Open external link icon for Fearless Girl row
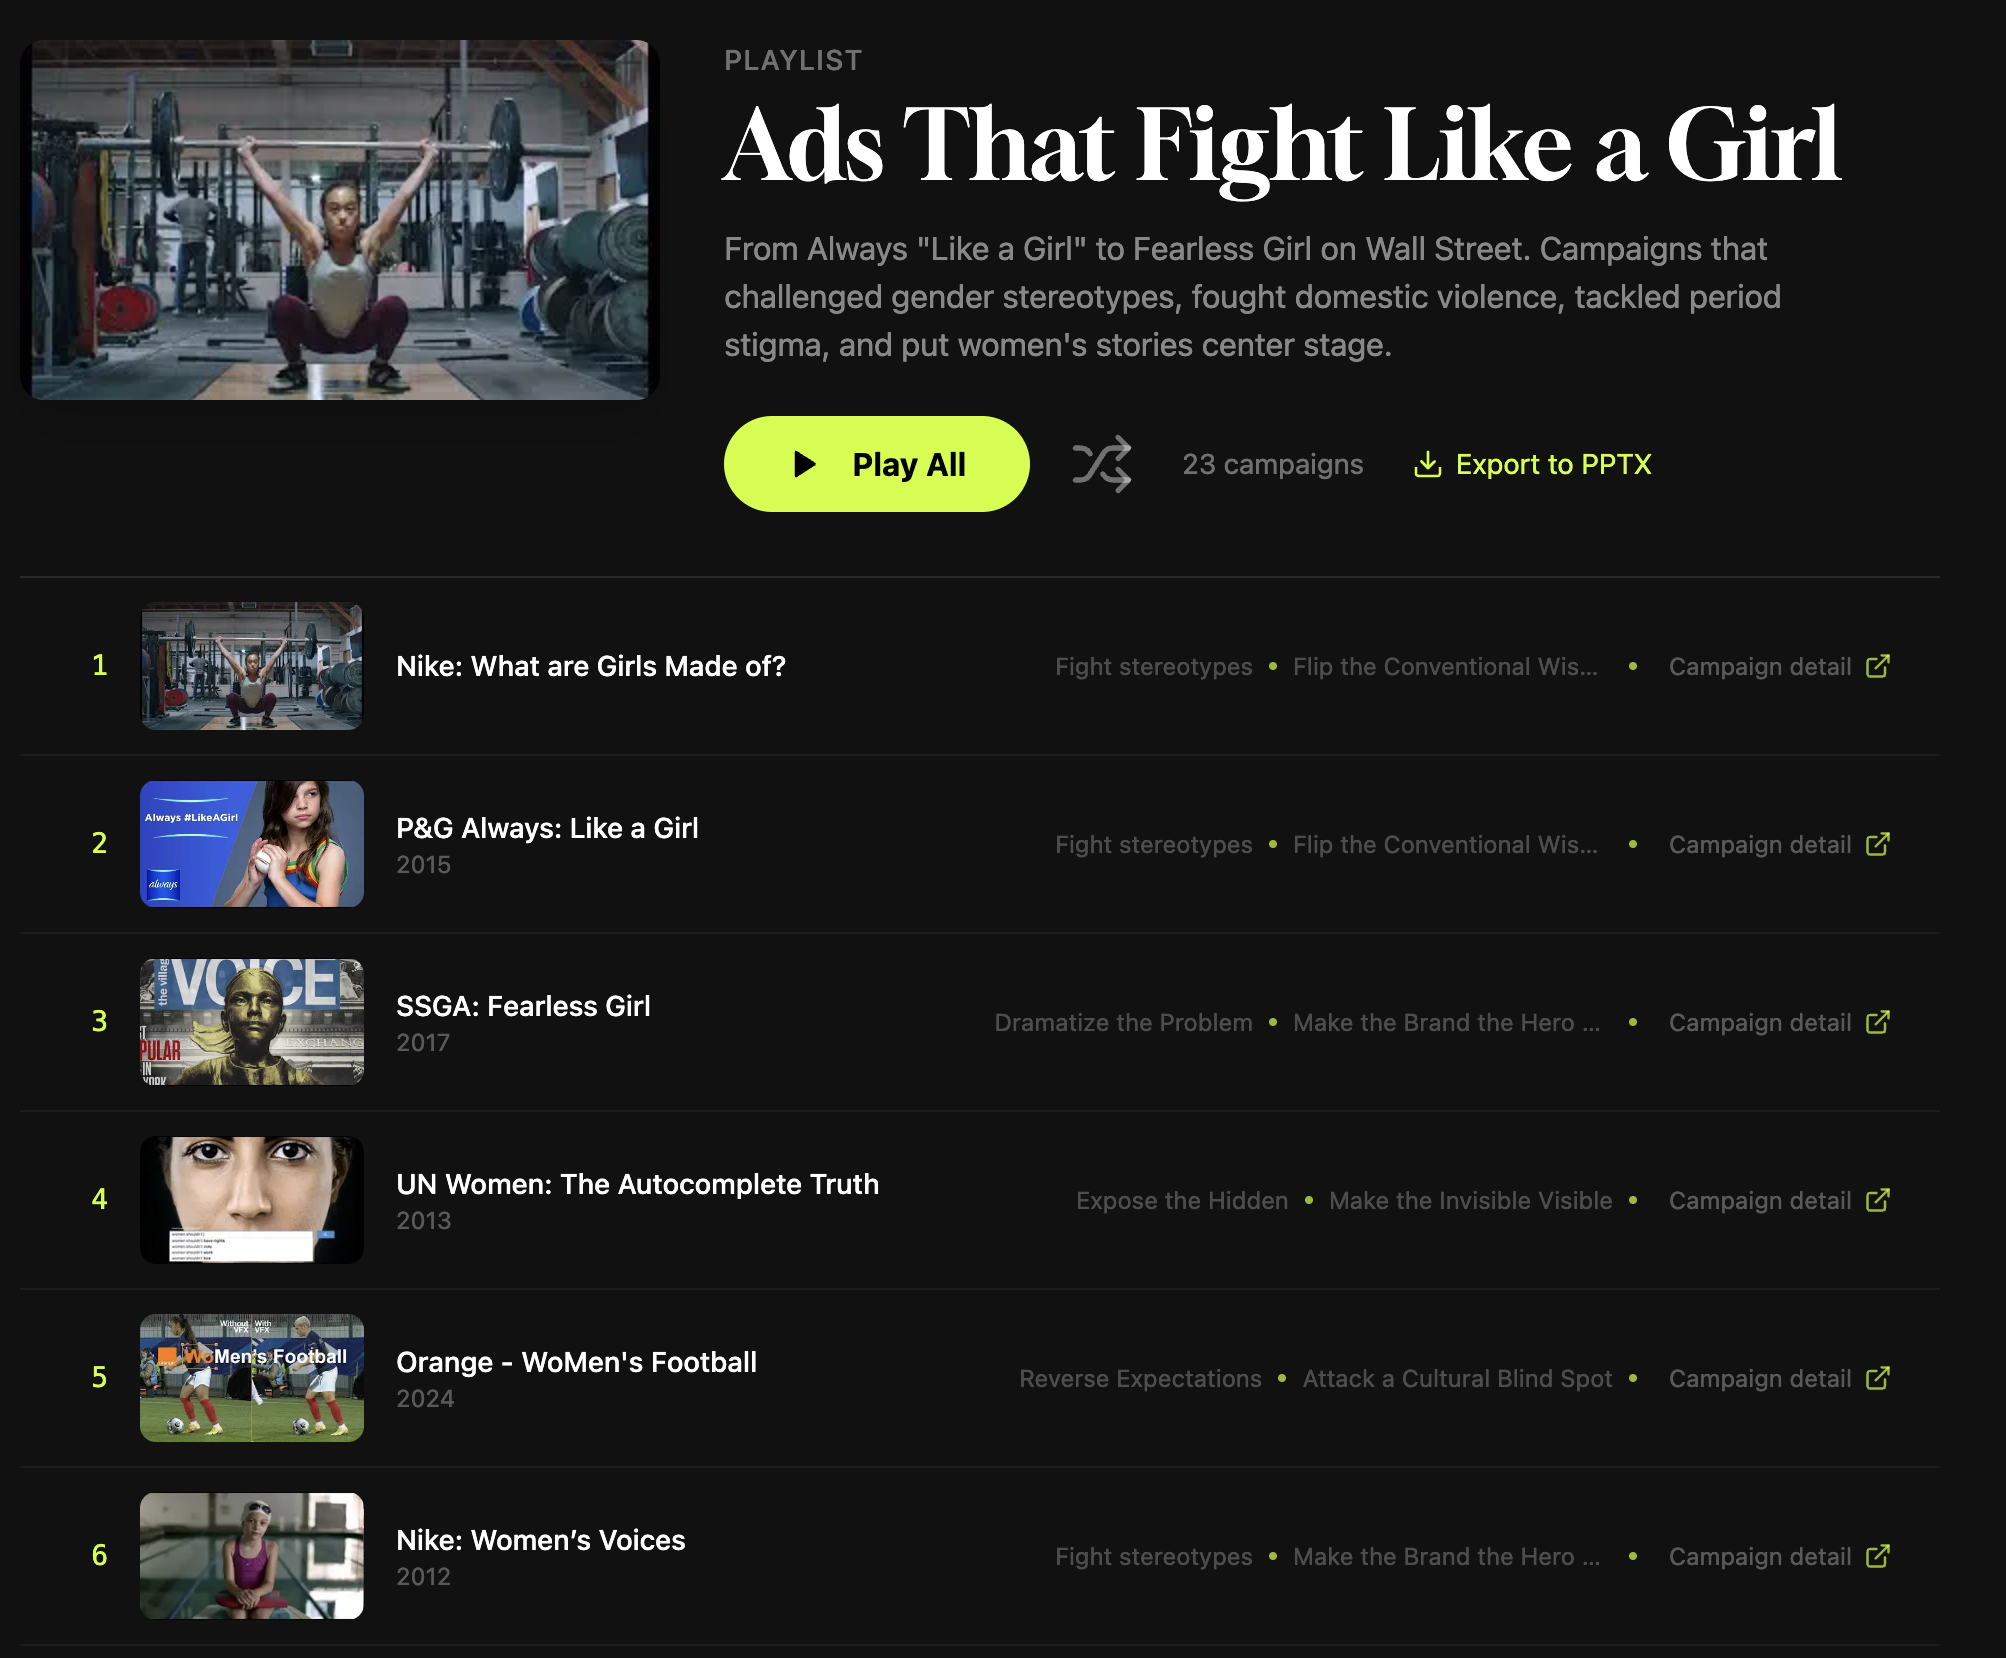The height and width of the screenshot is (1658, 2006). click(x=1877, y=1022)
